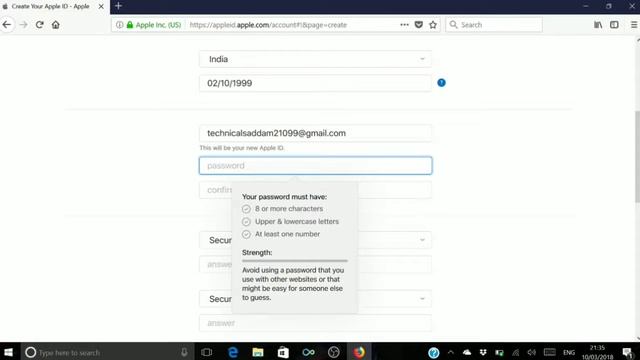Viewport: 640px width, 360px height.
Task: Open OBS Studio from taskbar
Action: click(x=333, y=352)
